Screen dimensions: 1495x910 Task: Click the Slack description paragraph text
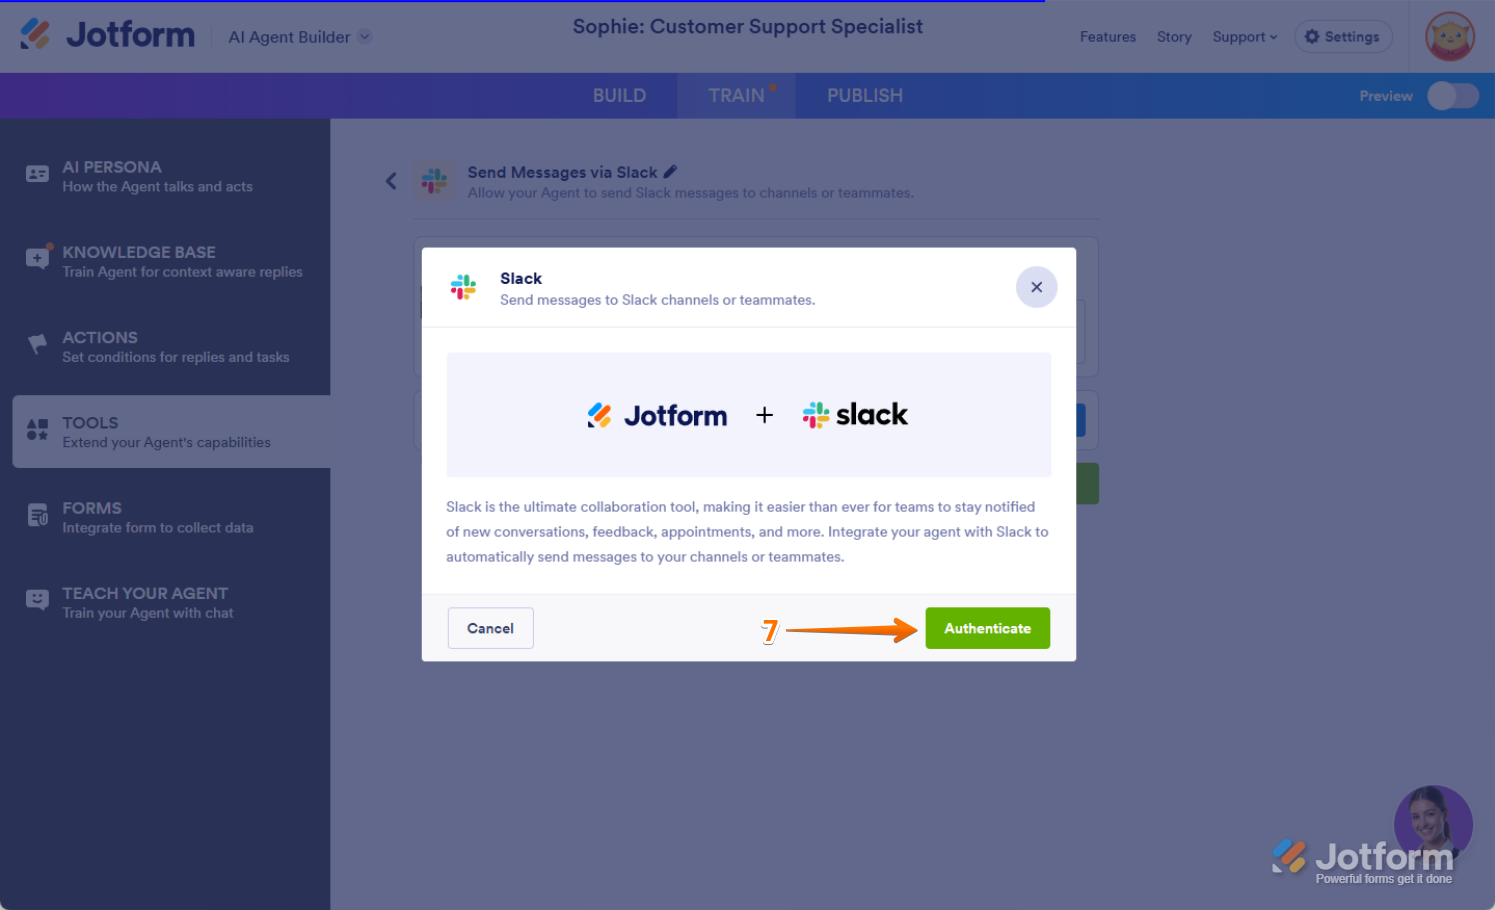coord(747,532)
